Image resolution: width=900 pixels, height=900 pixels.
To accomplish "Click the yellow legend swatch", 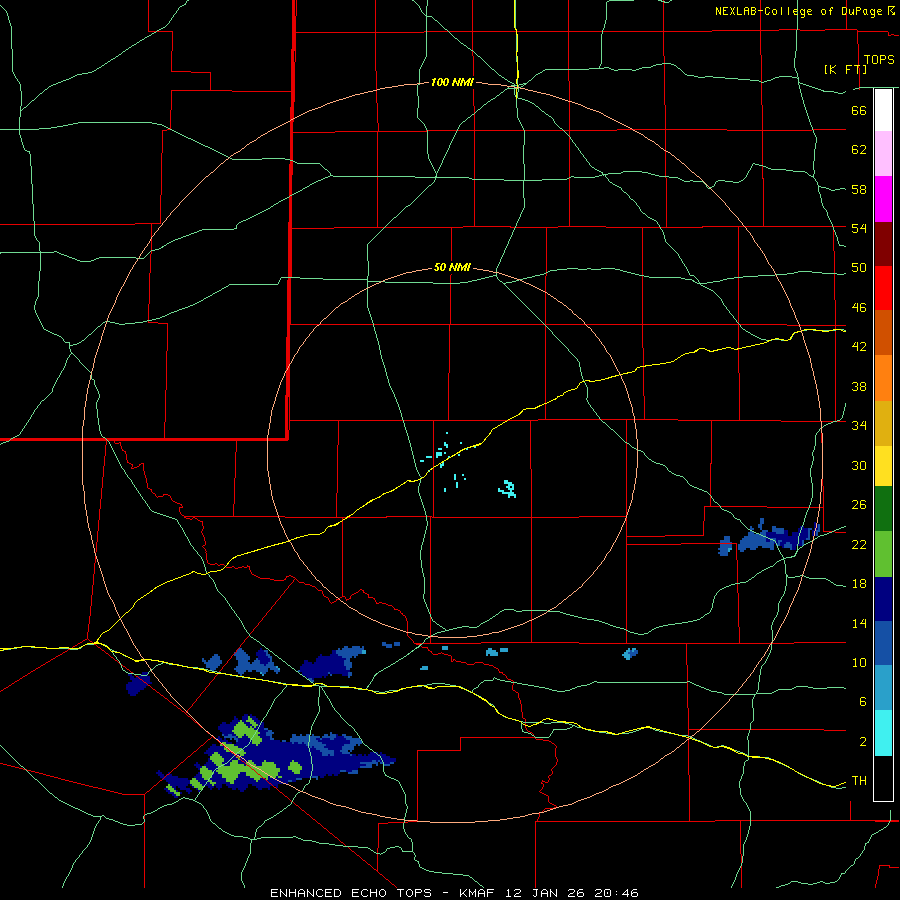I will (883, 466).
